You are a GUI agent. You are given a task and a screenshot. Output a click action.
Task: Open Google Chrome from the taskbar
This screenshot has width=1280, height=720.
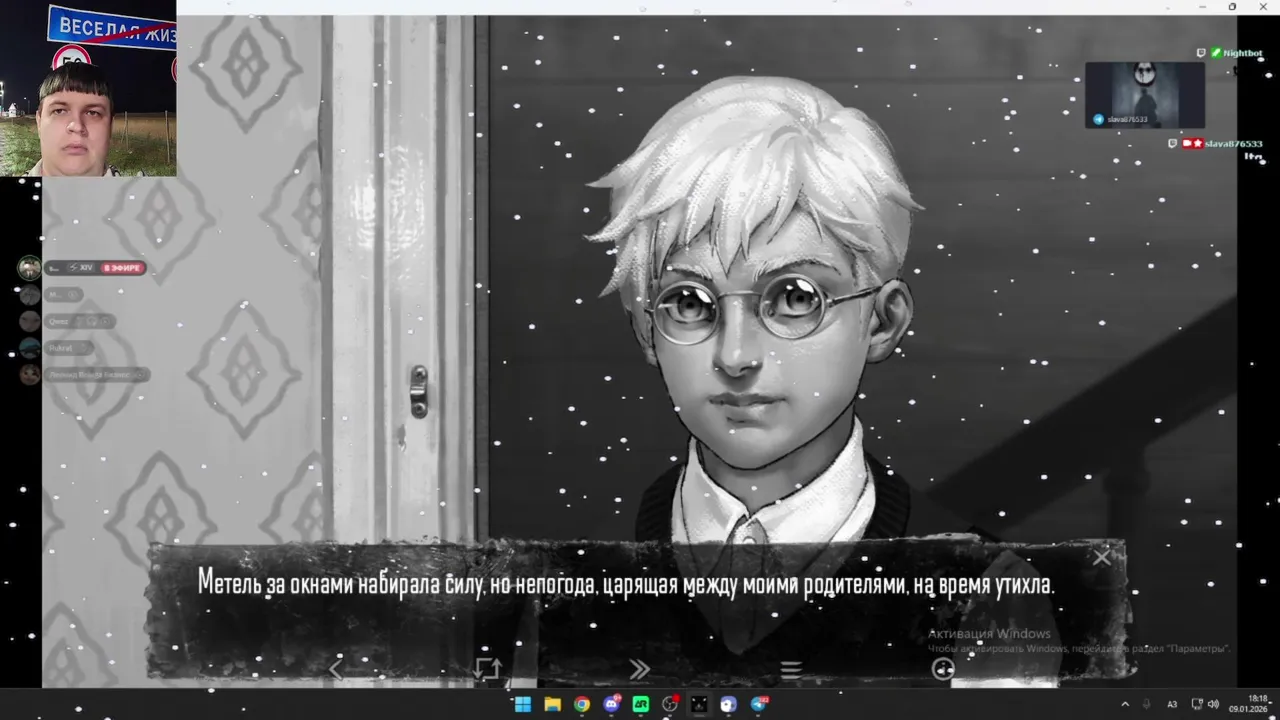(582, 704)
